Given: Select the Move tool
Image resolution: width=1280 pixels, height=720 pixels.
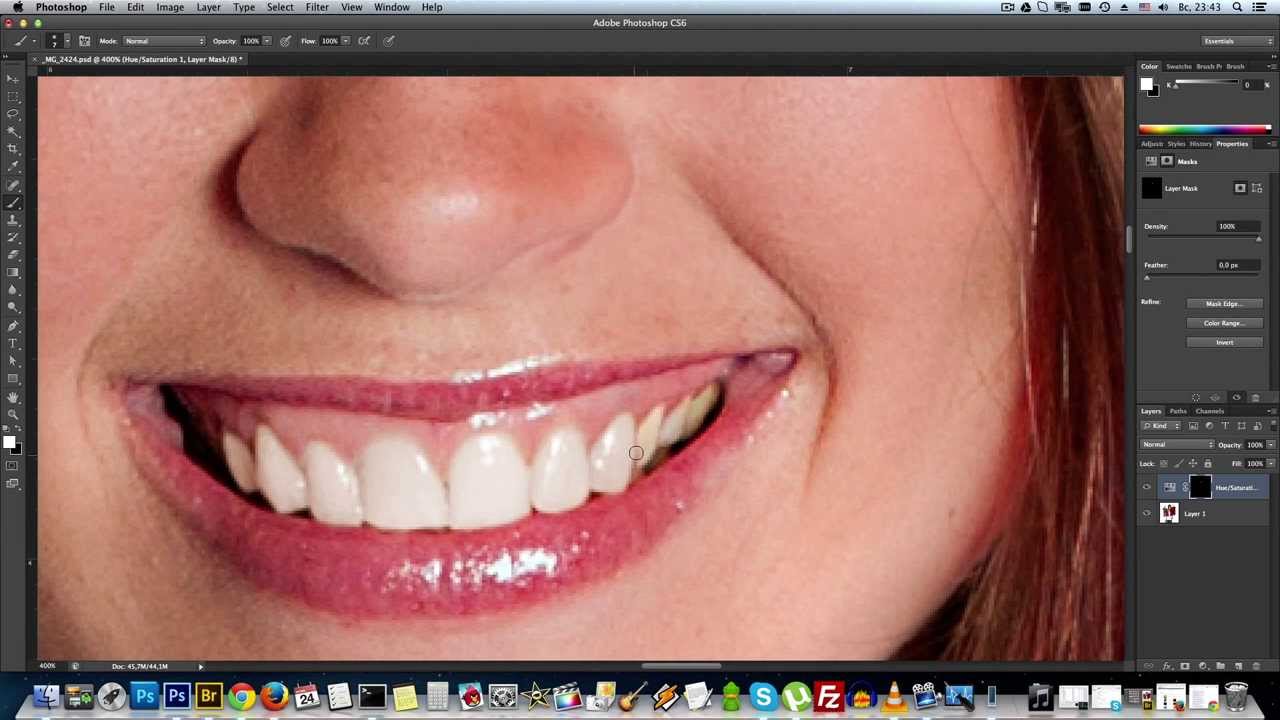Looking at the screenshot, I should point(13,78).
